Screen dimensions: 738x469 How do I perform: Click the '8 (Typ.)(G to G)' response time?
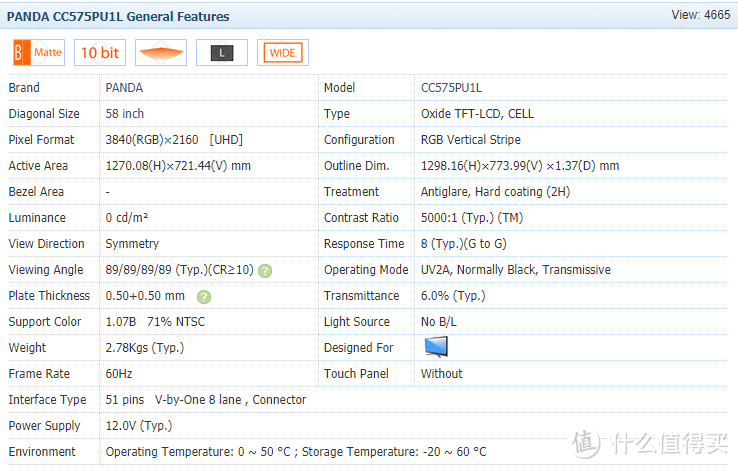point(464,244)
